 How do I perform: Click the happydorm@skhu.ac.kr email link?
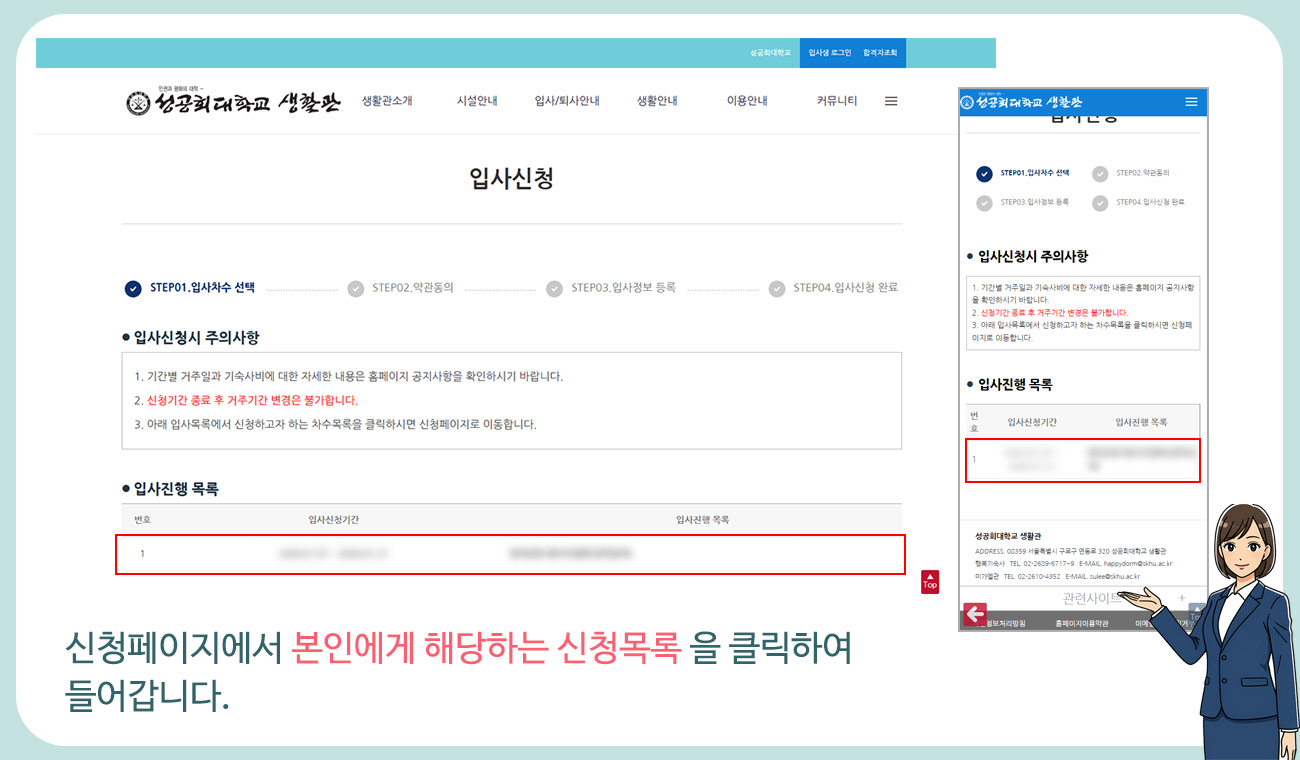point(1137,564)
